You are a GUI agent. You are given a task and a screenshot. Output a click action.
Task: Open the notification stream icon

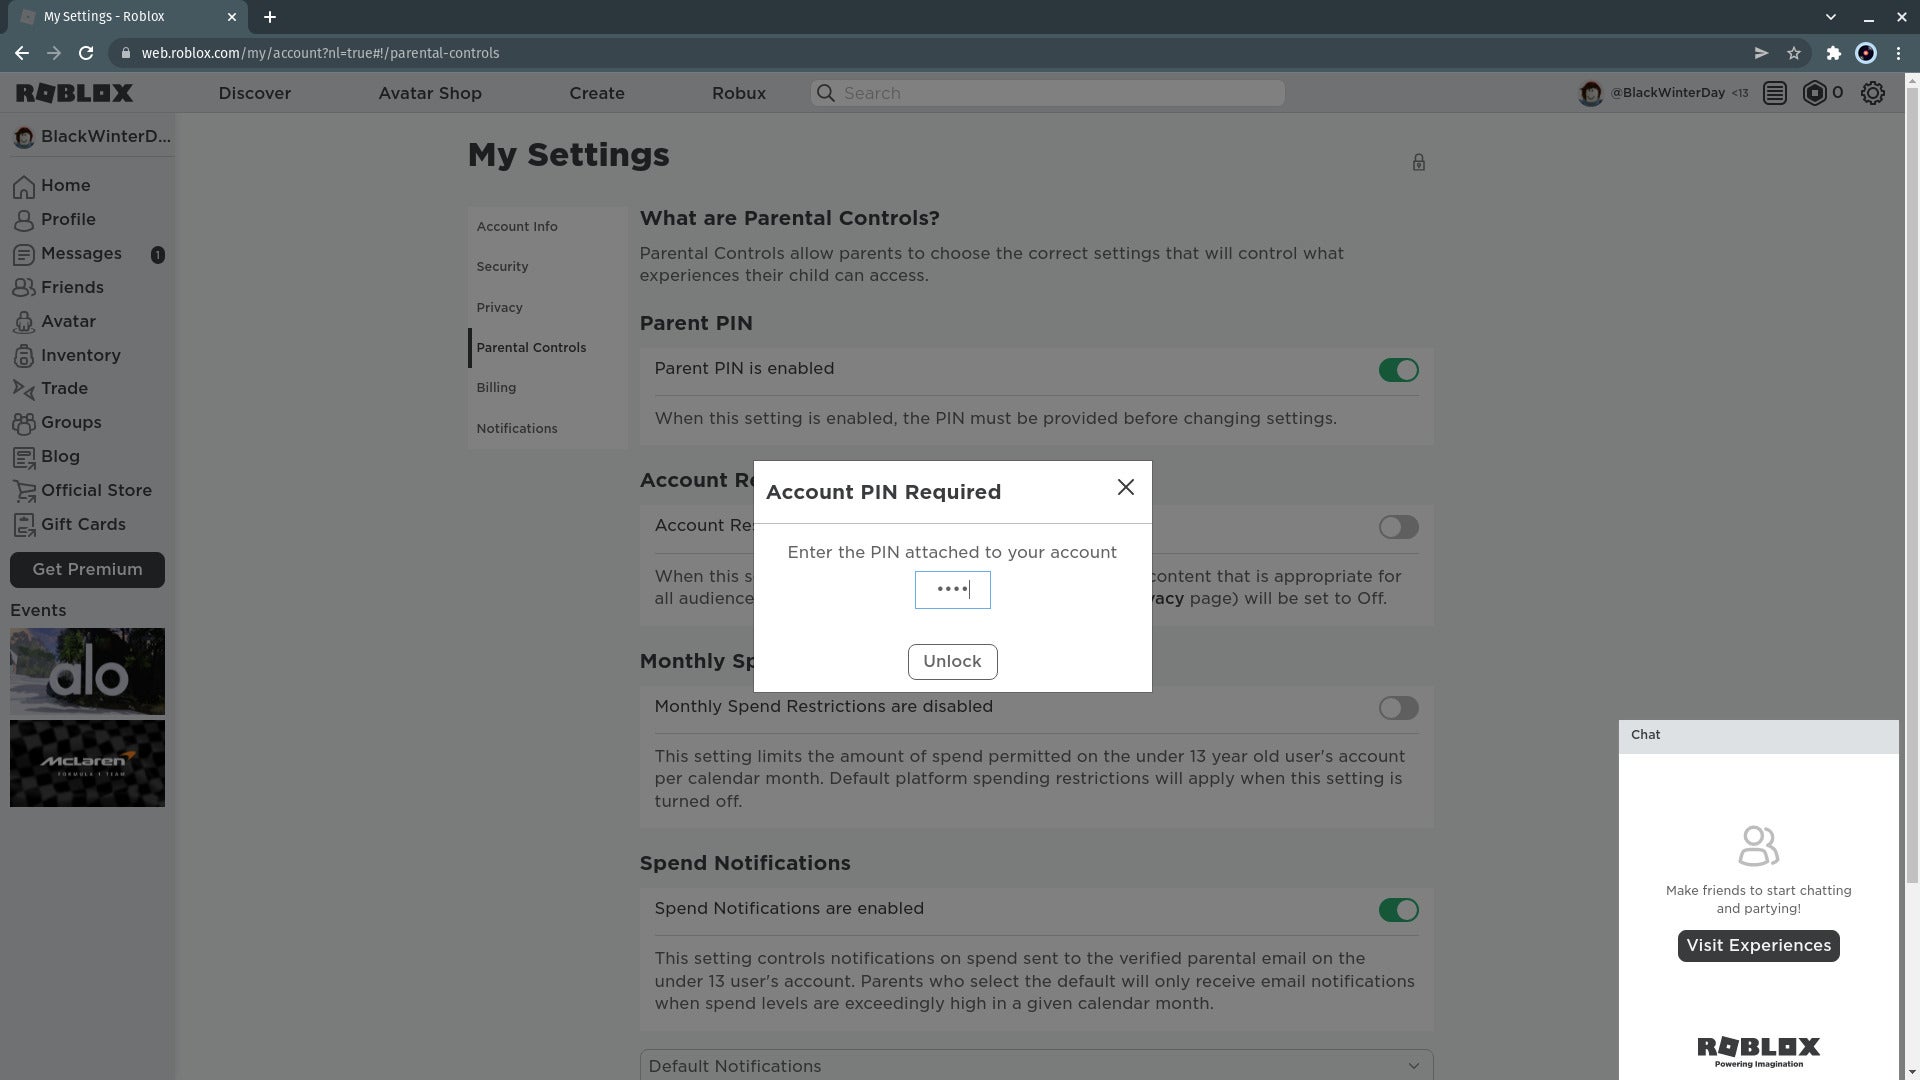coord(1775,93)
